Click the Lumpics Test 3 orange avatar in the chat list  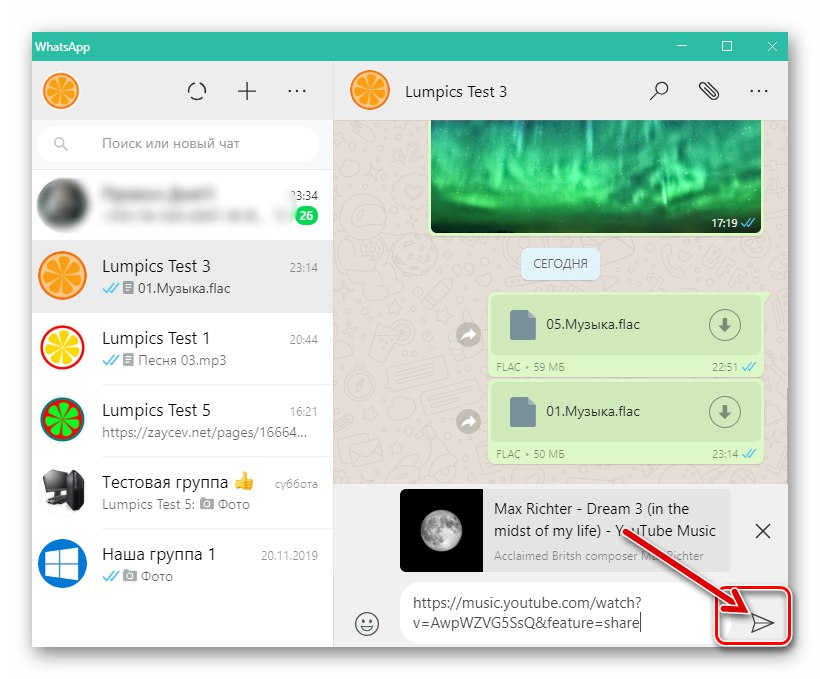click(62, 275)
